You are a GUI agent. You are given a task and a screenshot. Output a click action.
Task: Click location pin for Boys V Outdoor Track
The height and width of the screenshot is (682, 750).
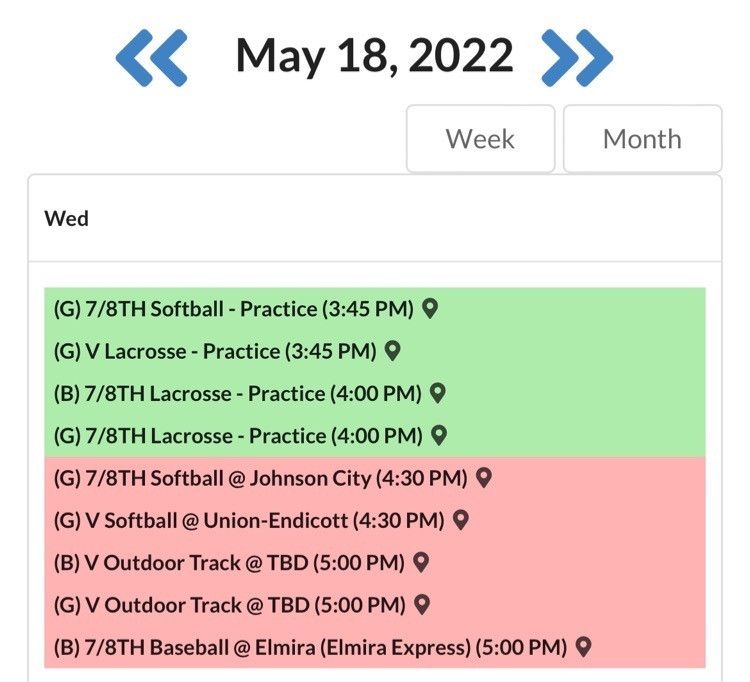(421, 563)
